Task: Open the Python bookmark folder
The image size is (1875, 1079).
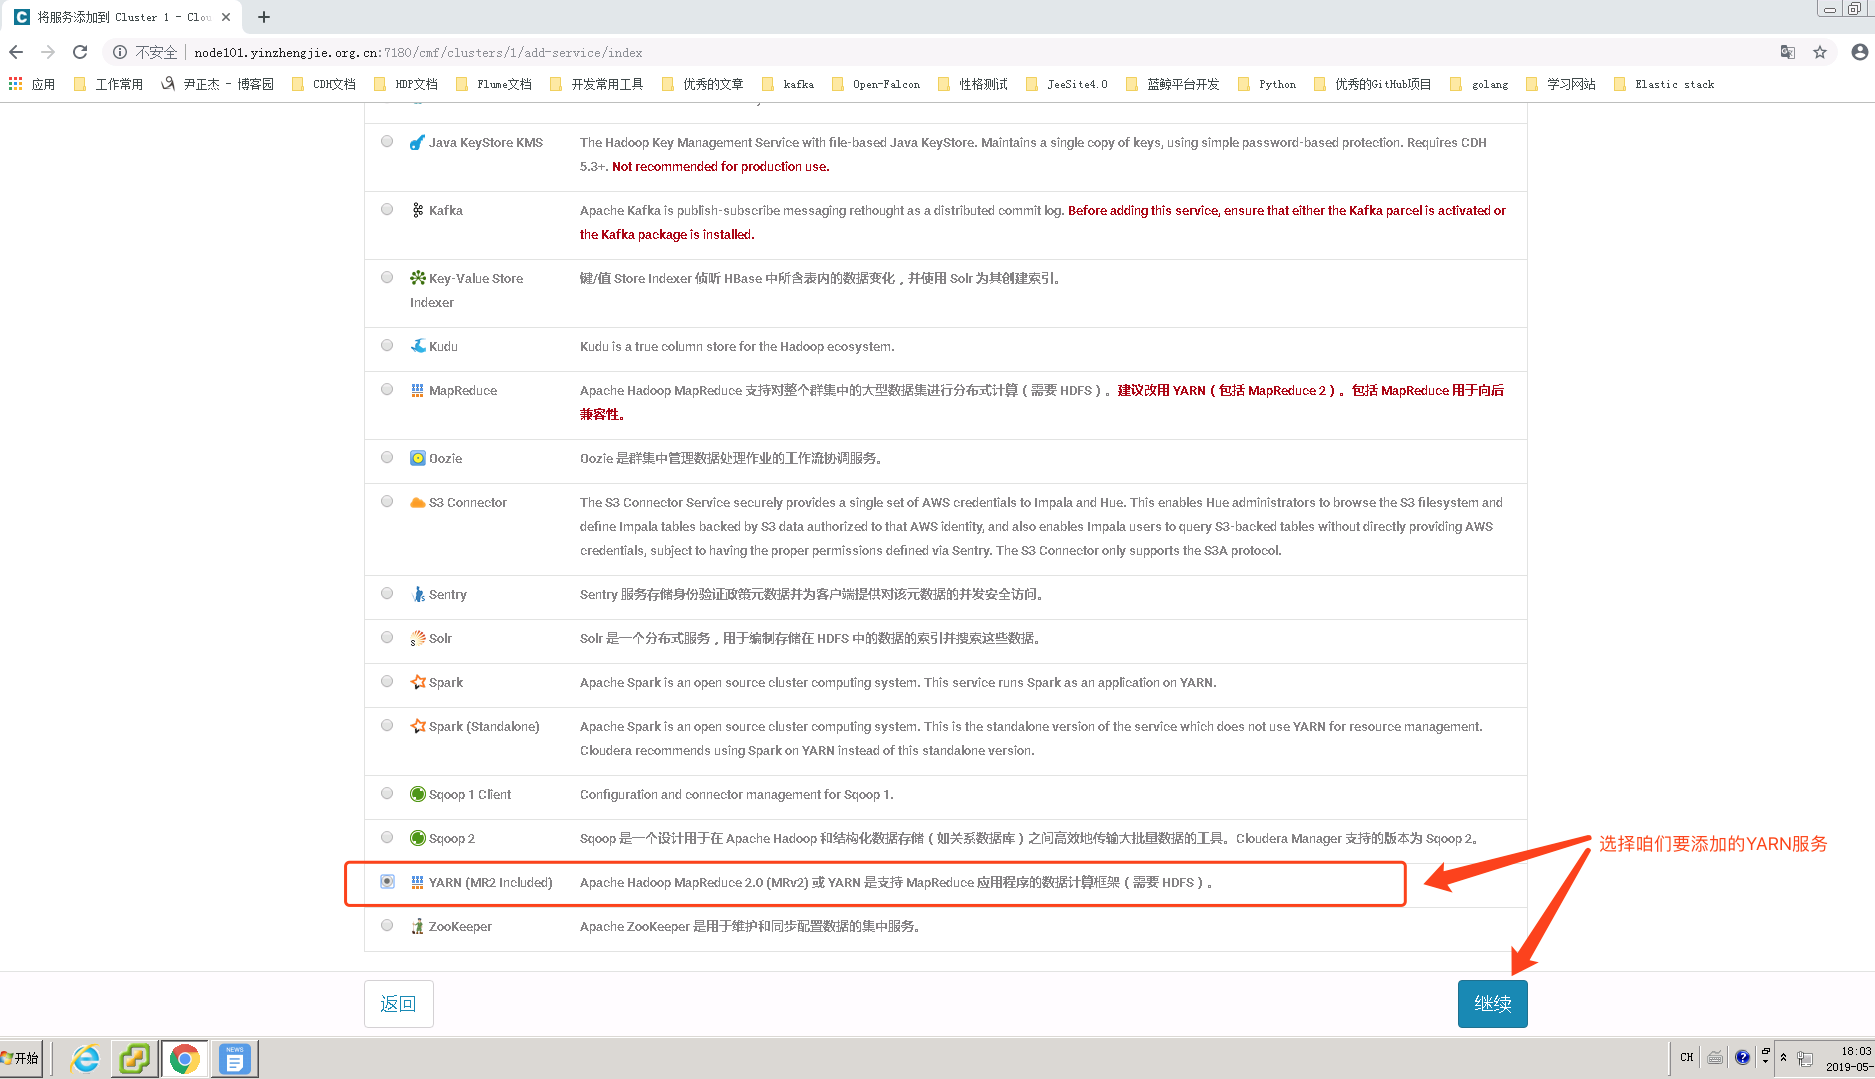Action: point(1267,84)
